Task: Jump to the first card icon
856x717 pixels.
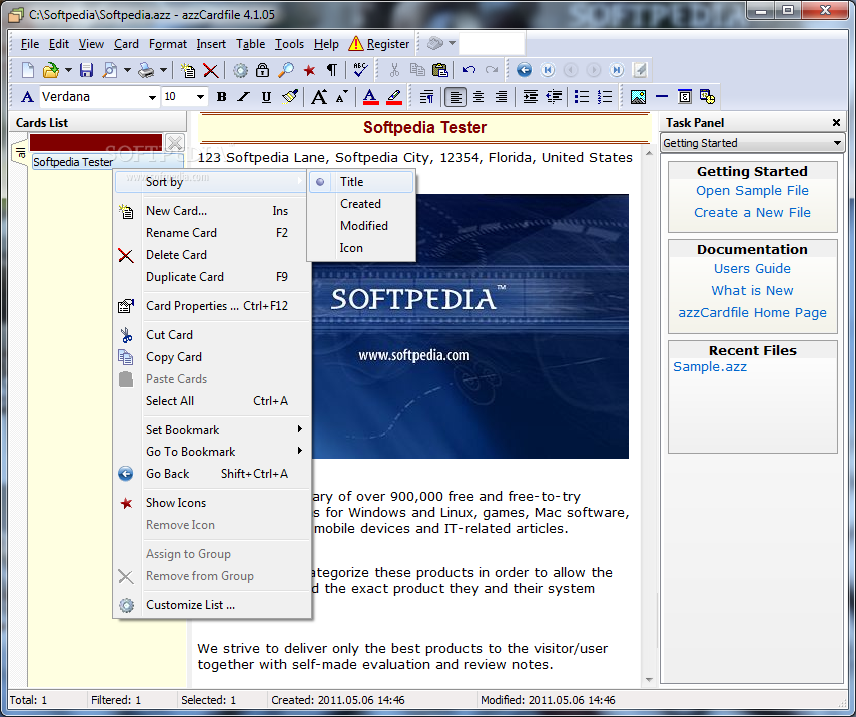Action: (x=548, y=70)
